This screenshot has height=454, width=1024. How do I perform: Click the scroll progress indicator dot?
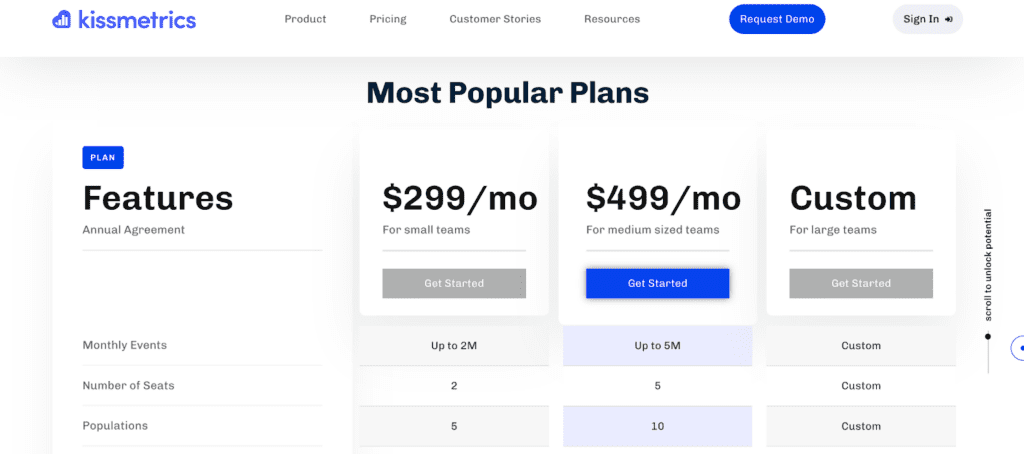[x=988, y=336]
